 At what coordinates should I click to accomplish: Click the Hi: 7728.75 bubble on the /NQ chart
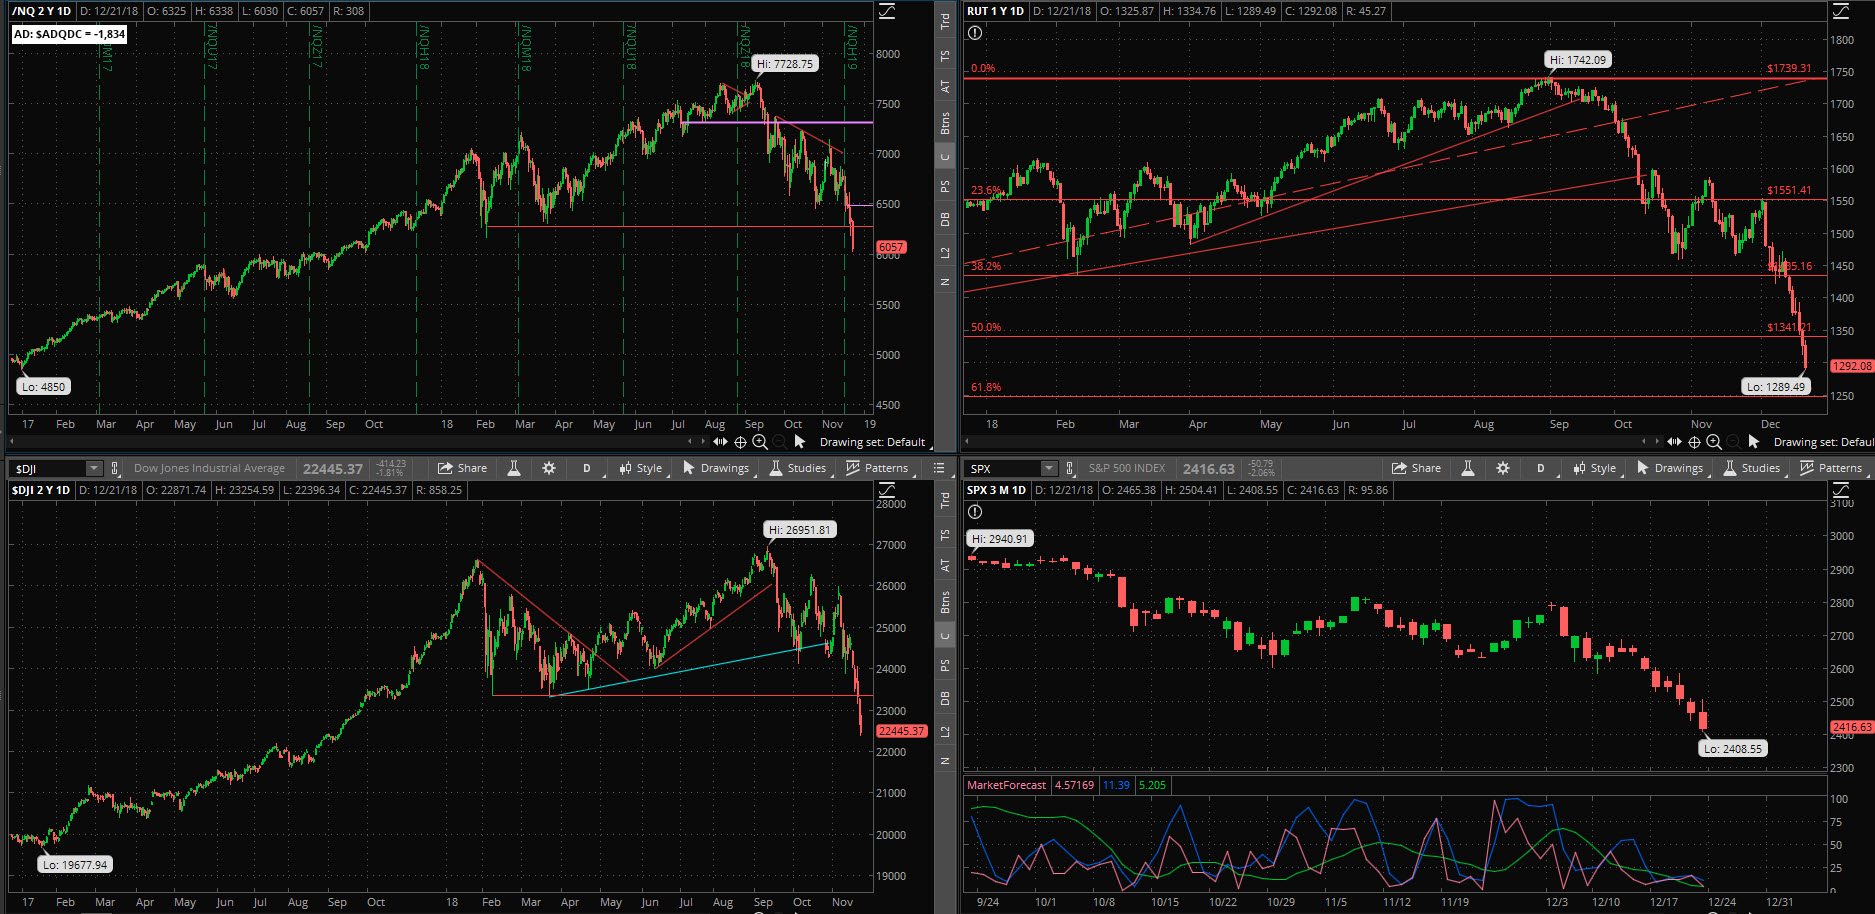pos(785,64)
